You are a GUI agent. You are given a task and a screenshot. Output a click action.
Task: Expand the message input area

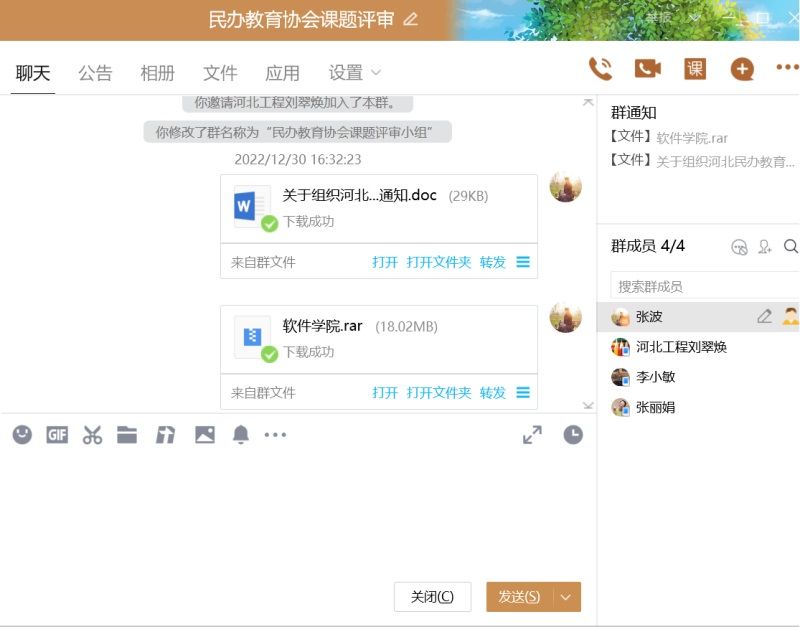[532, 435]
